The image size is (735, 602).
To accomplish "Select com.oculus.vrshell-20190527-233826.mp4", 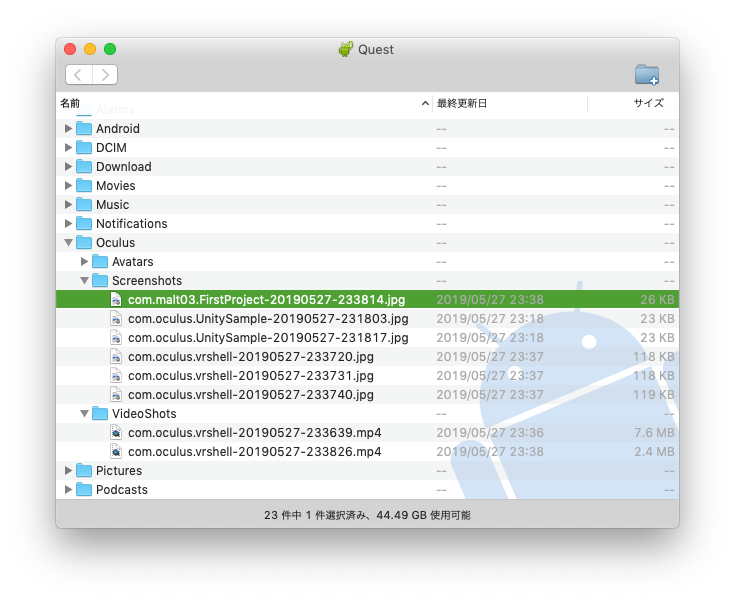I will [255, 451].
